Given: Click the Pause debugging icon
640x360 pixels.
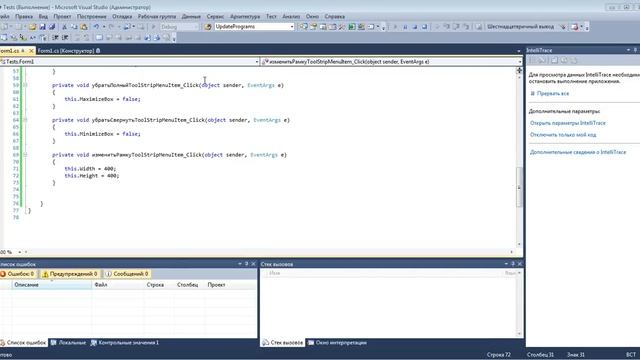Looking at the screenshot, I should (x=405, y=27).
